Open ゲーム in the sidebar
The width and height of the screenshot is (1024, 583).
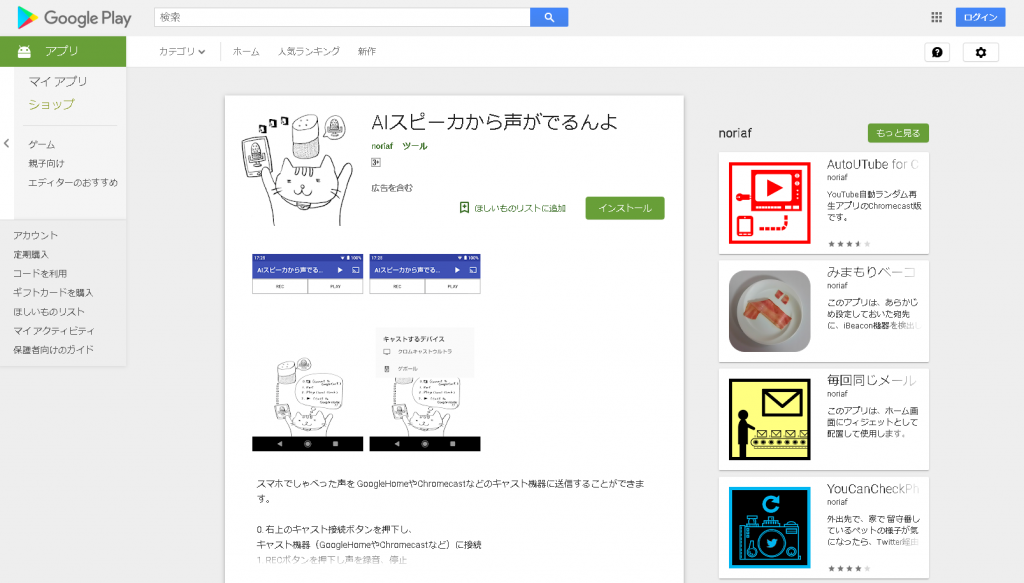pyautogui.click(x=42, y=144)
